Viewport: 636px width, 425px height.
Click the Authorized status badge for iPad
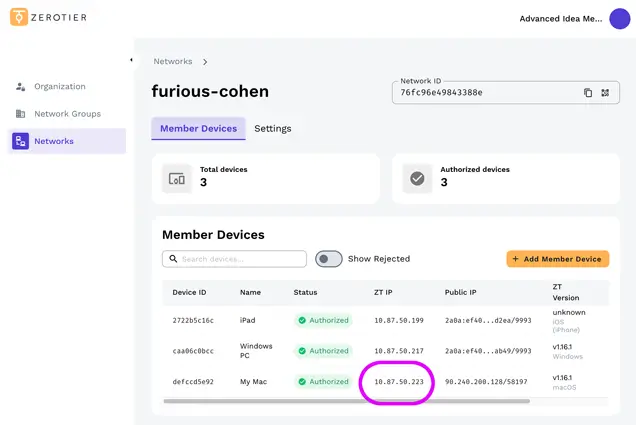pos(322,321)
